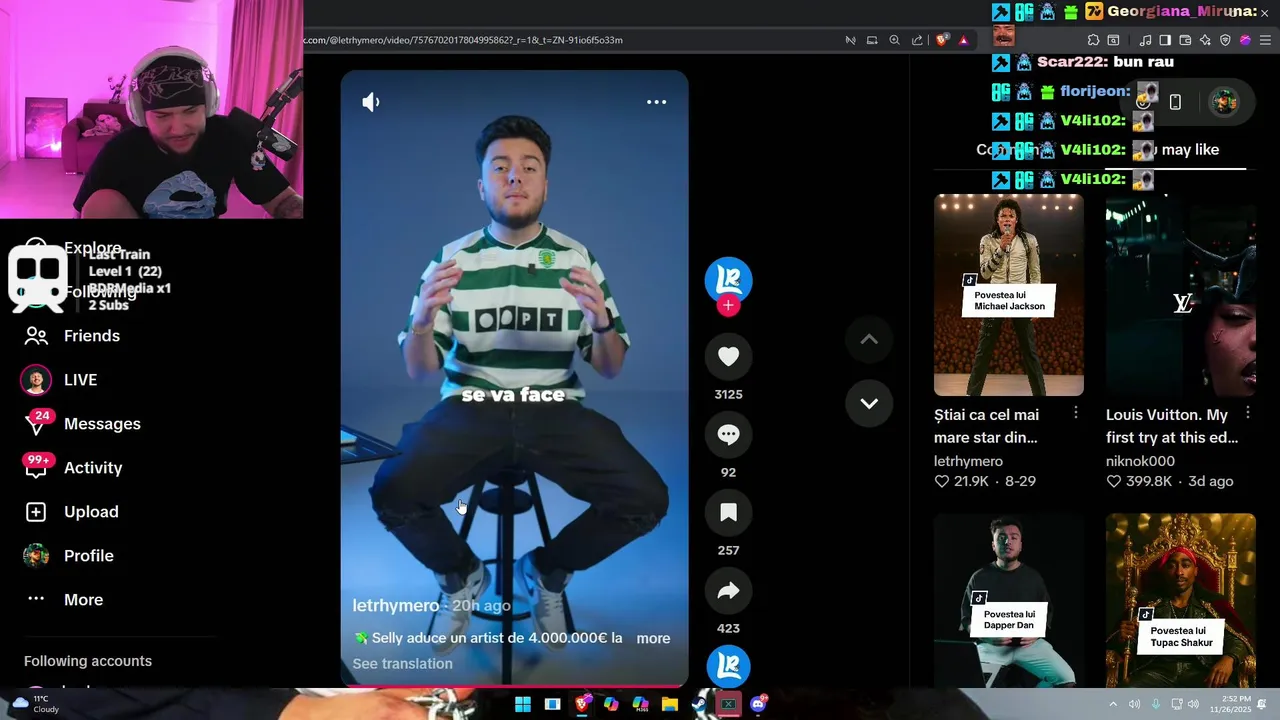Mute the TikTok video sound
The height and width of the screenshot is (720, 1280).
(371, 102)
